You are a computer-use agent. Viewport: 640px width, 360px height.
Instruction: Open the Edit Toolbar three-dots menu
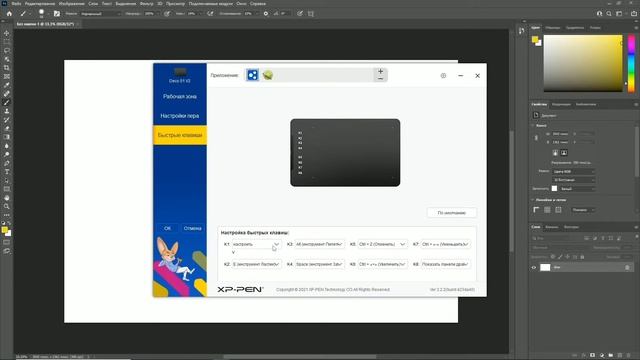(x=7, y=215)
